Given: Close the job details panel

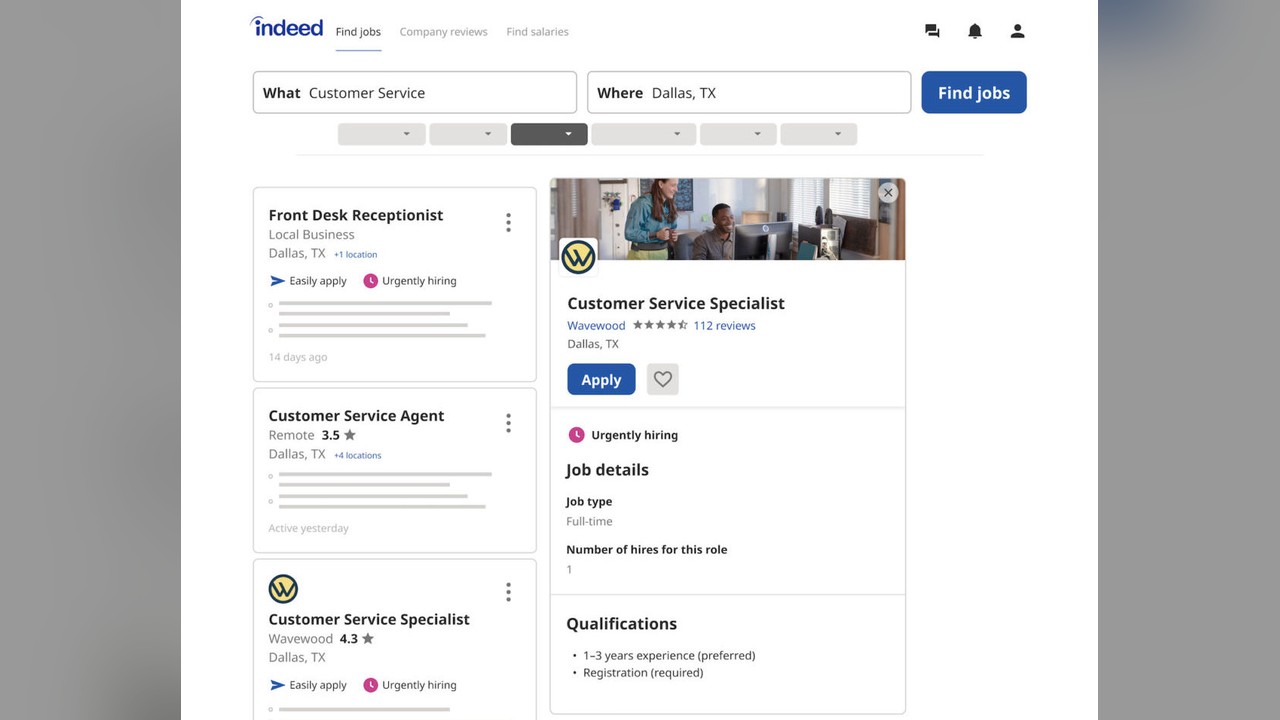Looking at the screenshot, I should coord(887,193).
